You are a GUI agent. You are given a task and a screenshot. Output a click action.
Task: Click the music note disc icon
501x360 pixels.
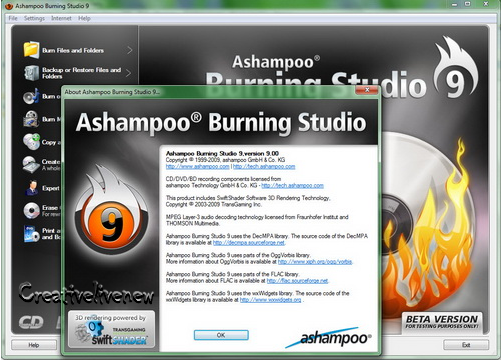pos(31,96)
